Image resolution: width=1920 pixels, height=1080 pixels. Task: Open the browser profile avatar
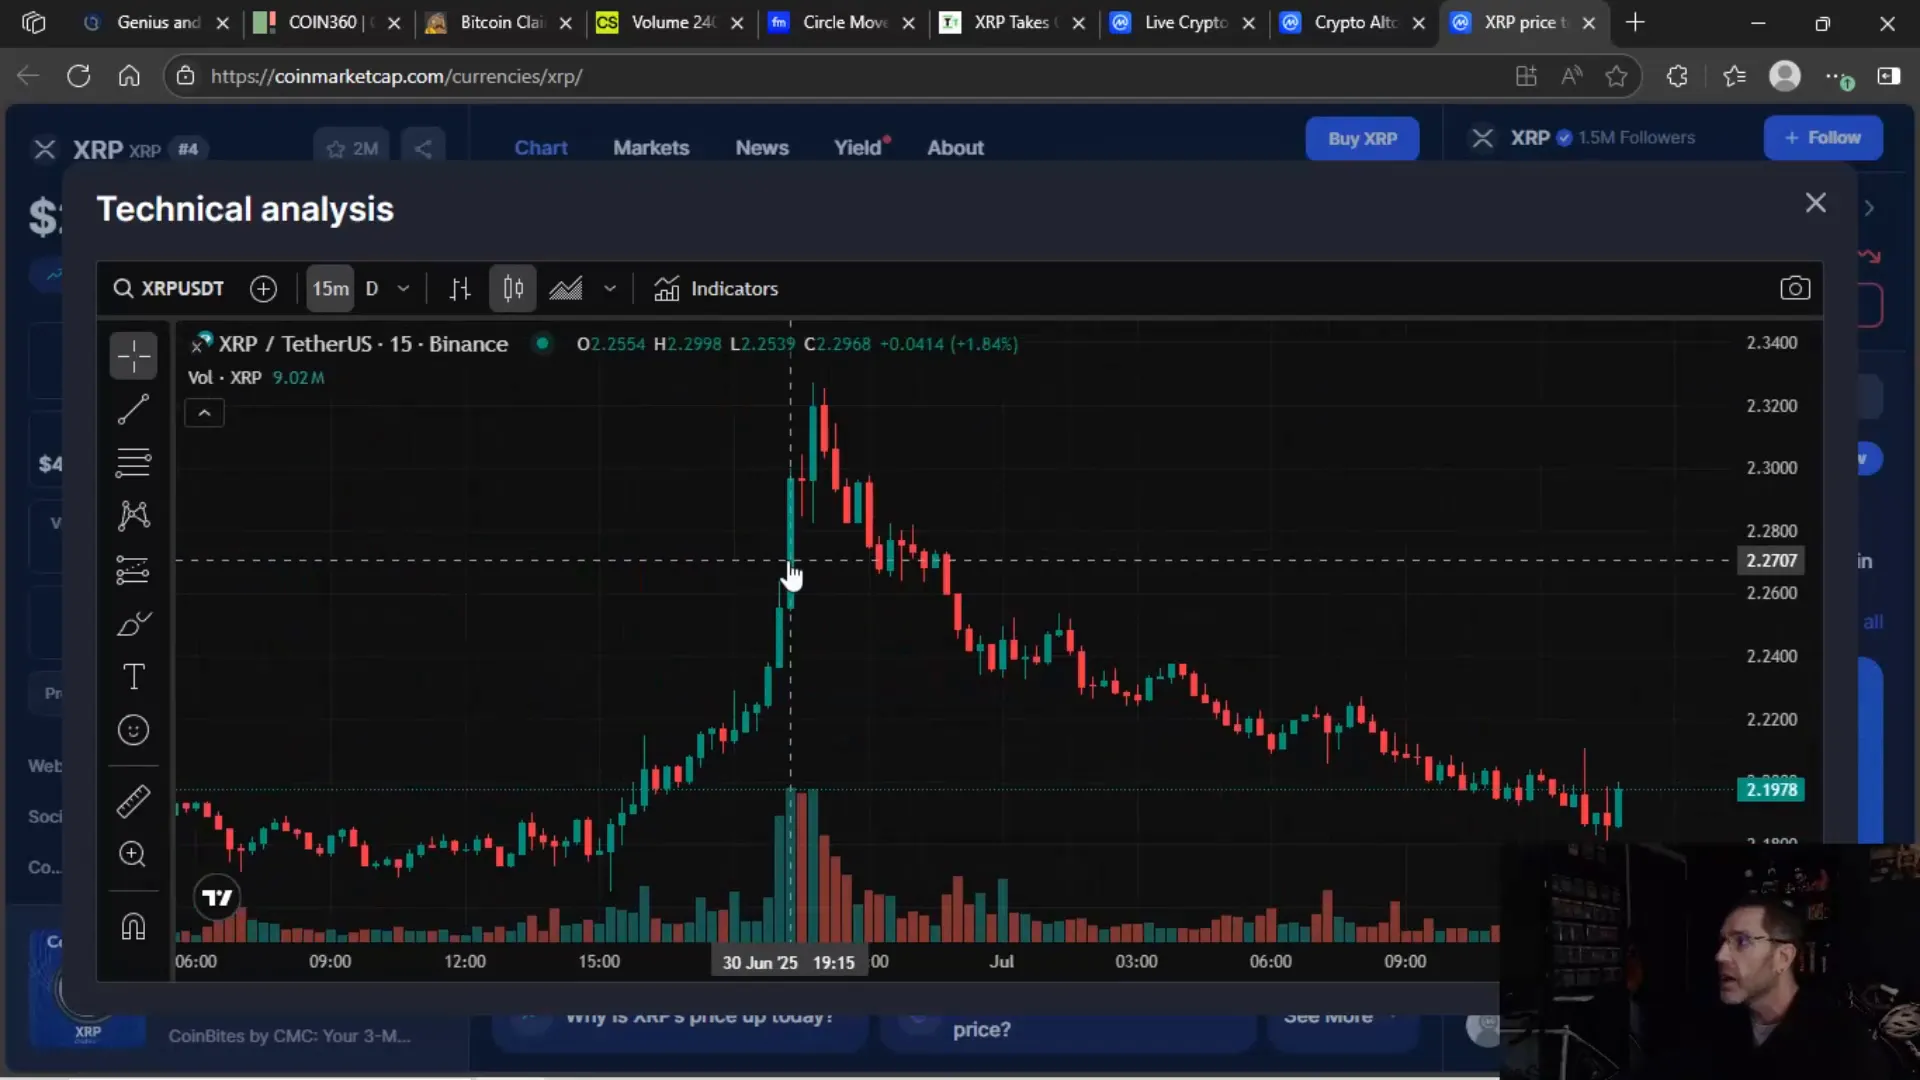[1785, 76]
